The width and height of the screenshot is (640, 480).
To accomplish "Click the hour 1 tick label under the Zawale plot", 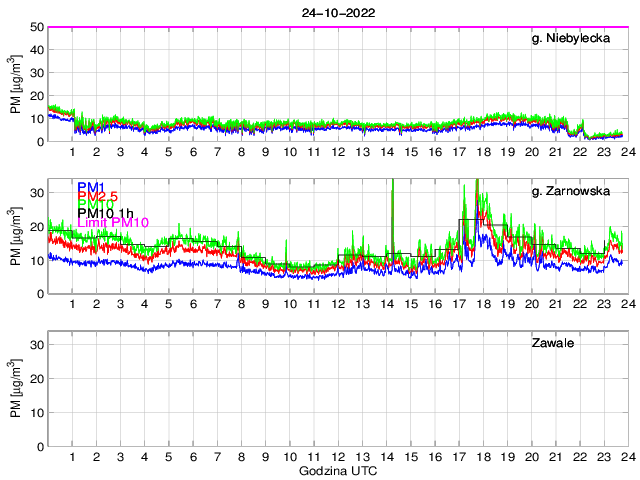I will pyautogui.click(x=72, y=457).
